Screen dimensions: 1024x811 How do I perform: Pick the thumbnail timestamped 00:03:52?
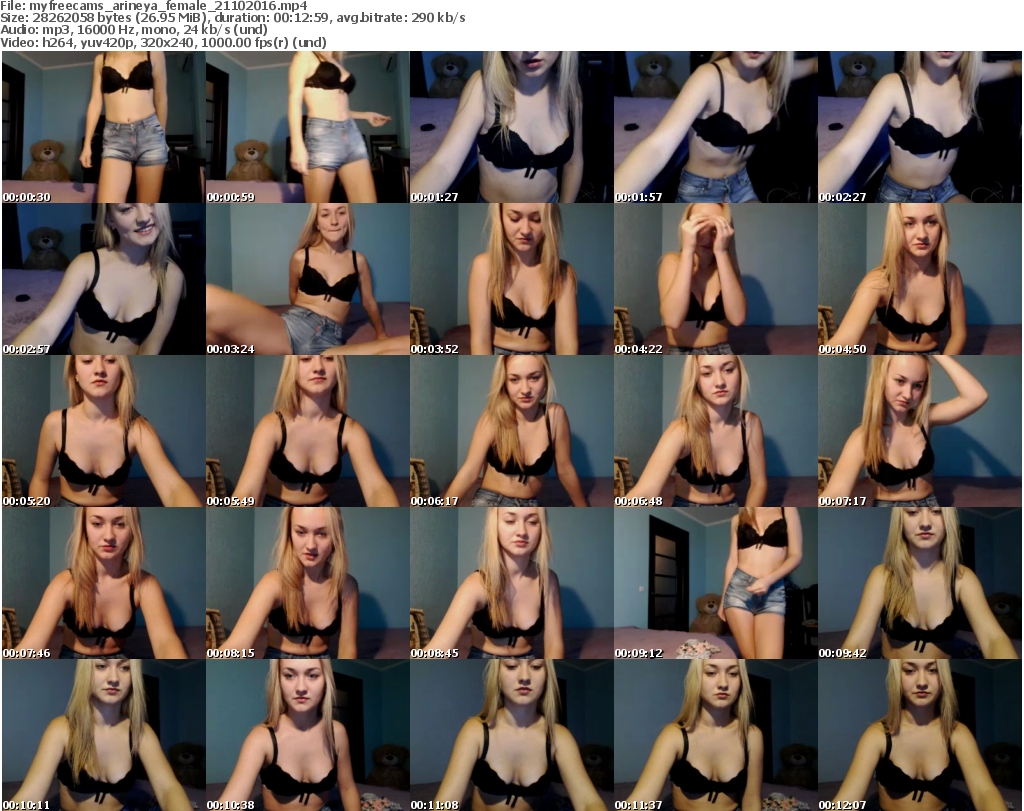[x=511, y=279]
